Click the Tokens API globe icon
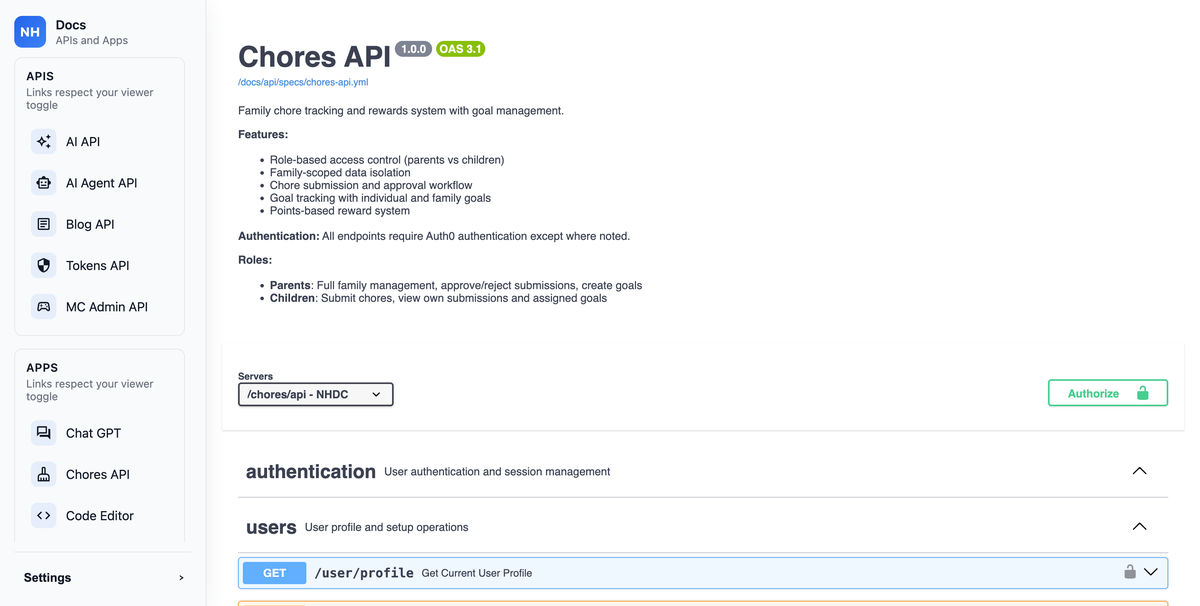Image resolution: width=1200 pixels, height=606 pixels. [44, 265]
